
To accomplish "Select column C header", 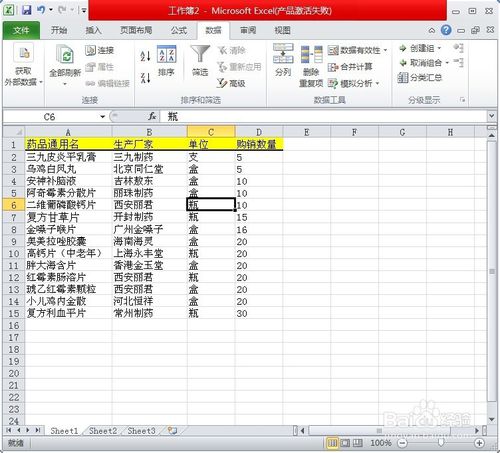I will [211, 132].
